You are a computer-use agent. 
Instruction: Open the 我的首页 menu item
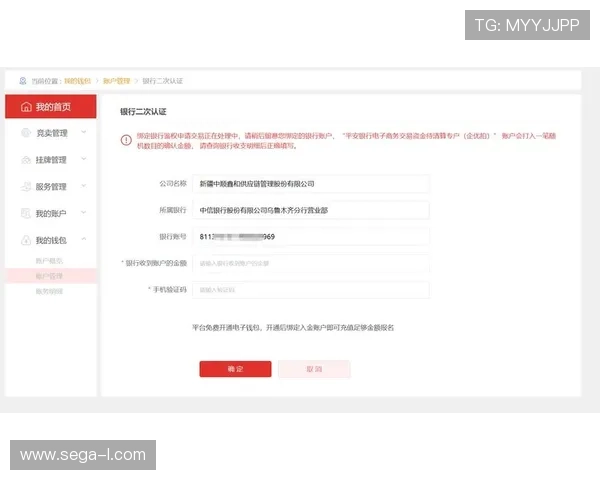51,106
